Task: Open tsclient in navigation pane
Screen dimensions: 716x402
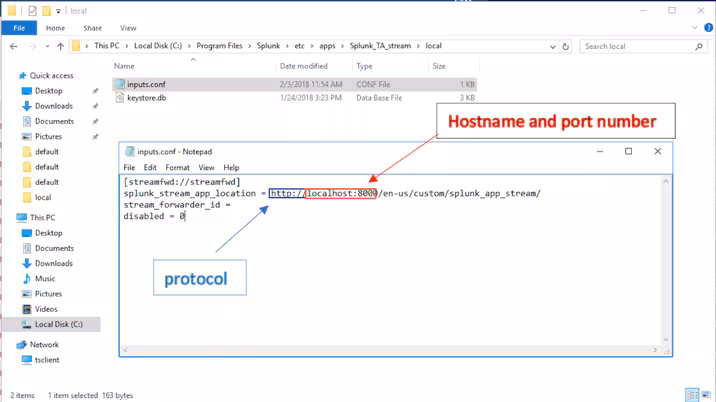Action: click(x=48, y=360)
